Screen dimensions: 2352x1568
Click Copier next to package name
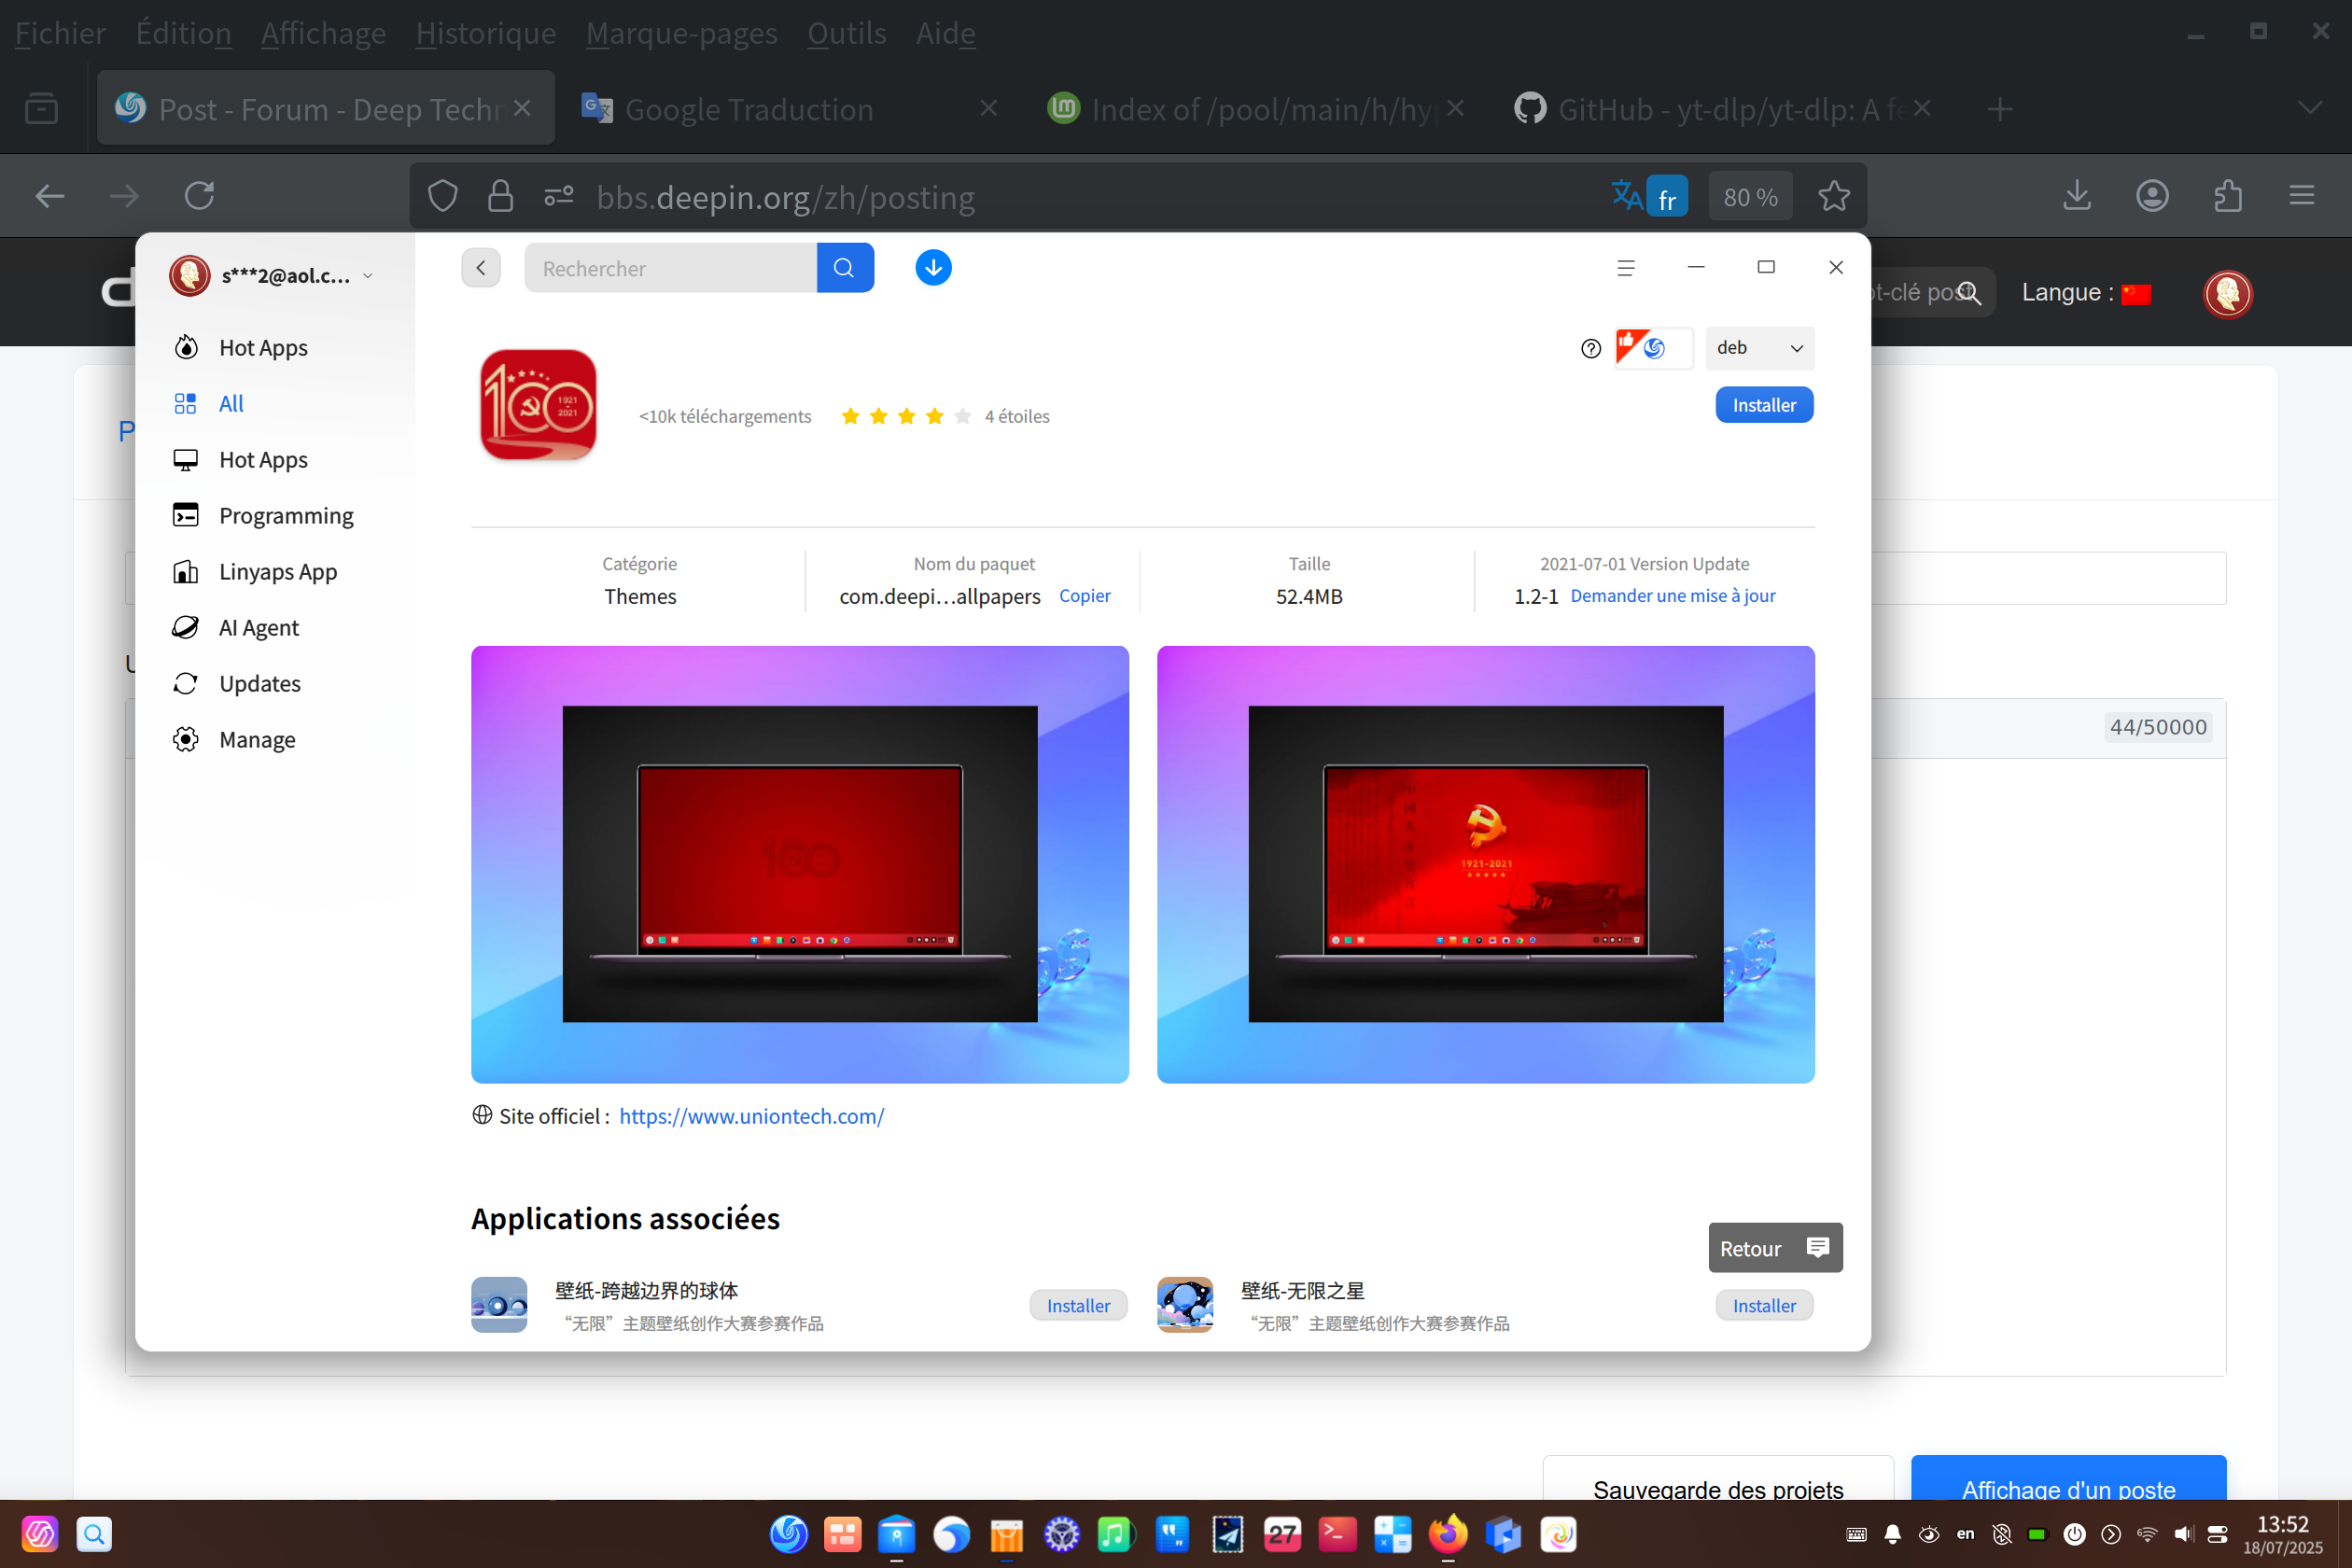1084,596
